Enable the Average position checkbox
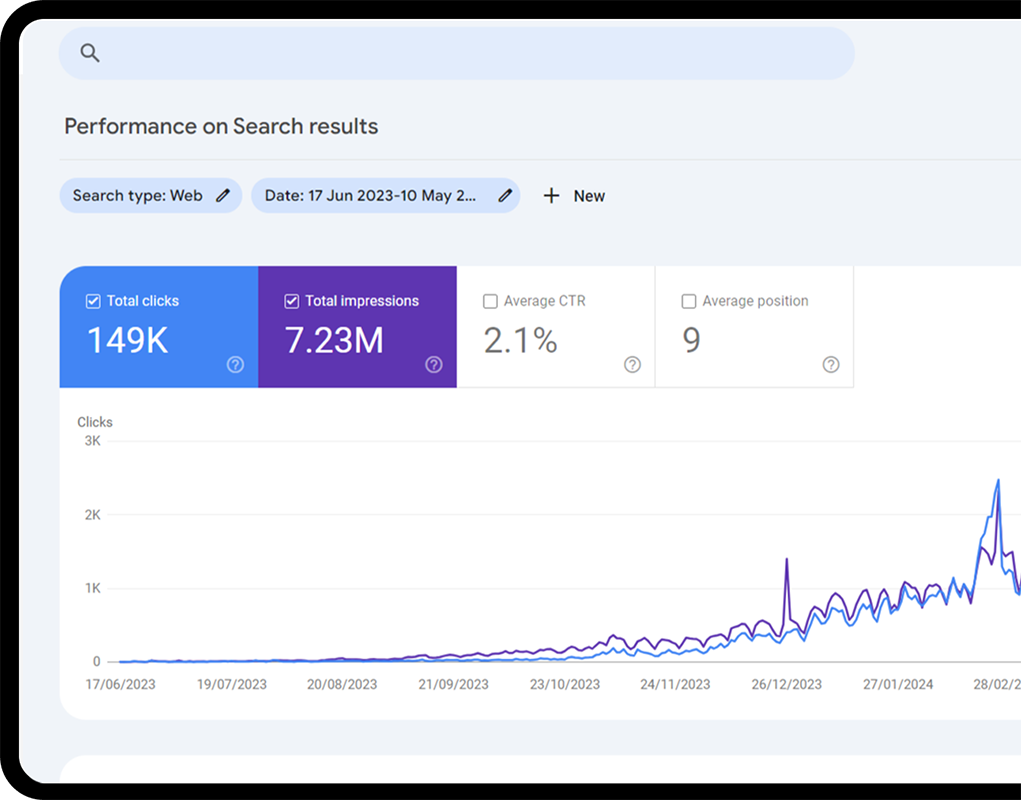The image size is (1021, 800). tap(689, 300)
